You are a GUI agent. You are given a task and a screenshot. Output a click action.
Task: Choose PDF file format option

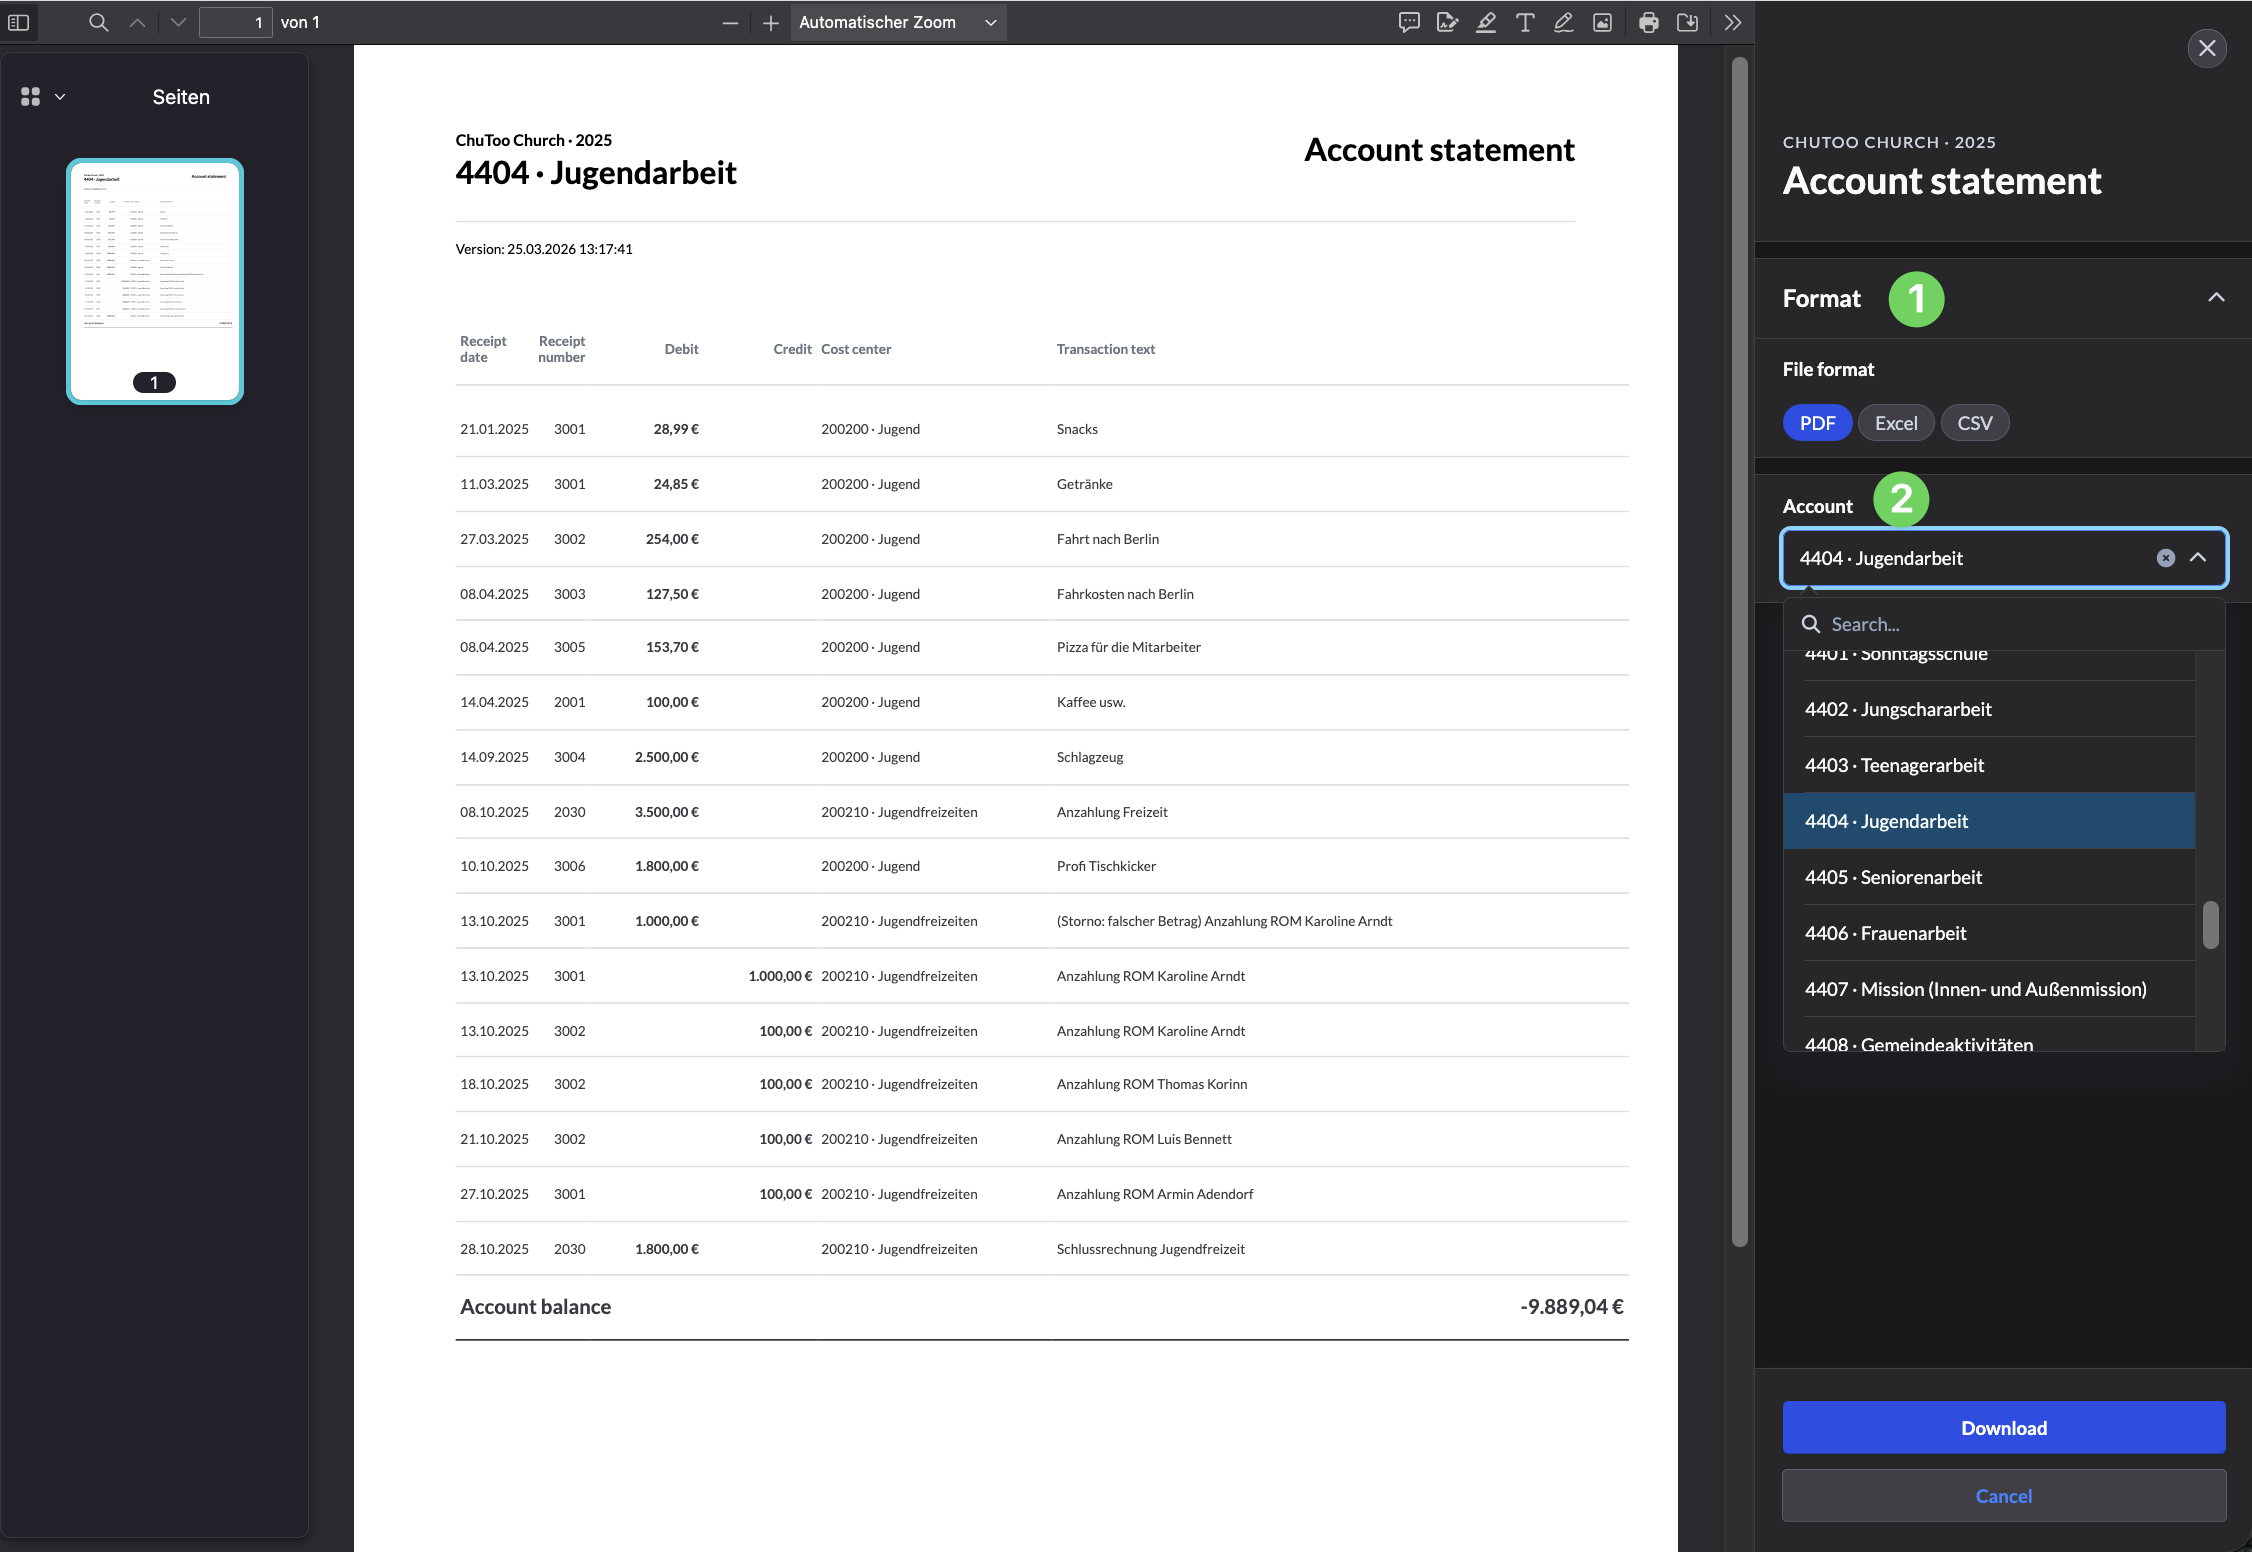(x=1817, y=423)
